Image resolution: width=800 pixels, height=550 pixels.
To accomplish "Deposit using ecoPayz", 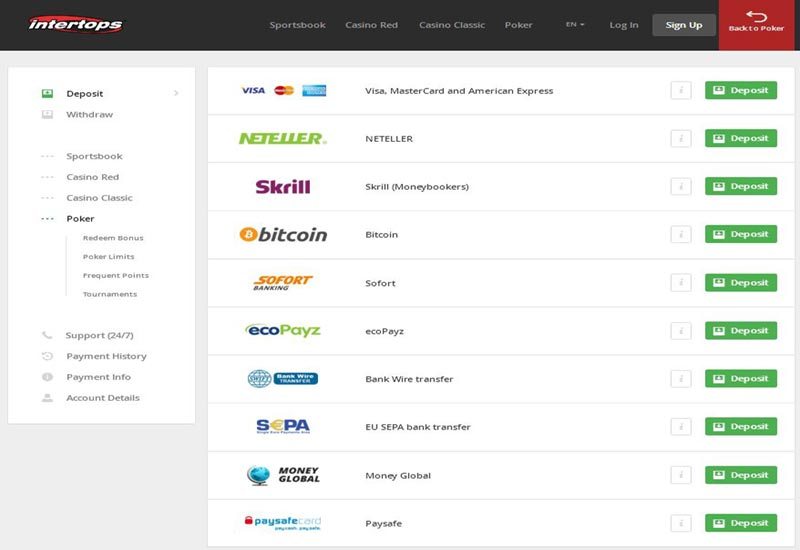I will click(x=741, y=331).
